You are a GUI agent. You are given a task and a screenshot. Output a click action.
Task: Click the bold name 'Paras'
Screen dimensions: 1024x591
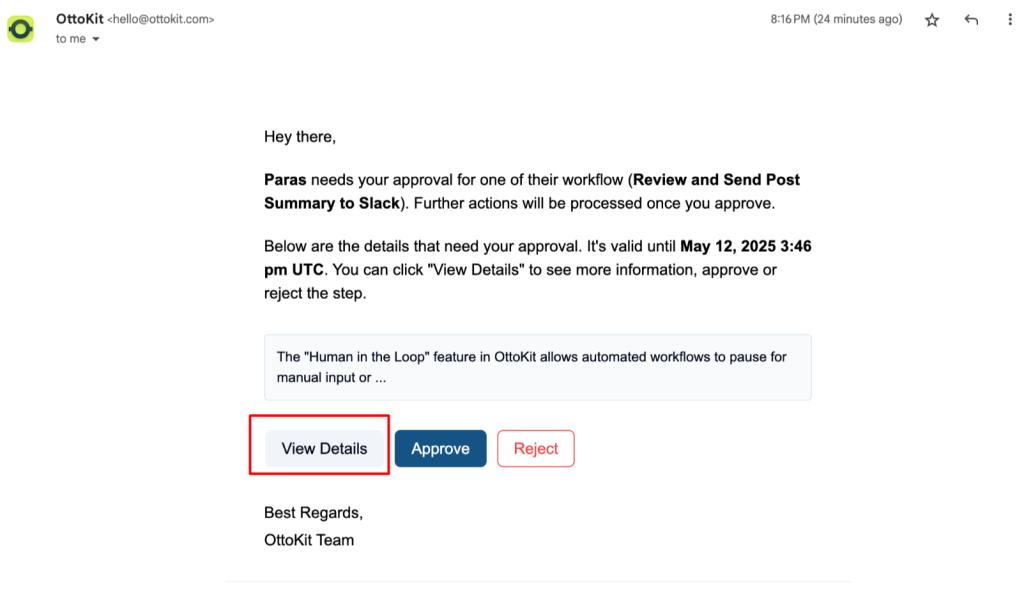tap(285, 180)
